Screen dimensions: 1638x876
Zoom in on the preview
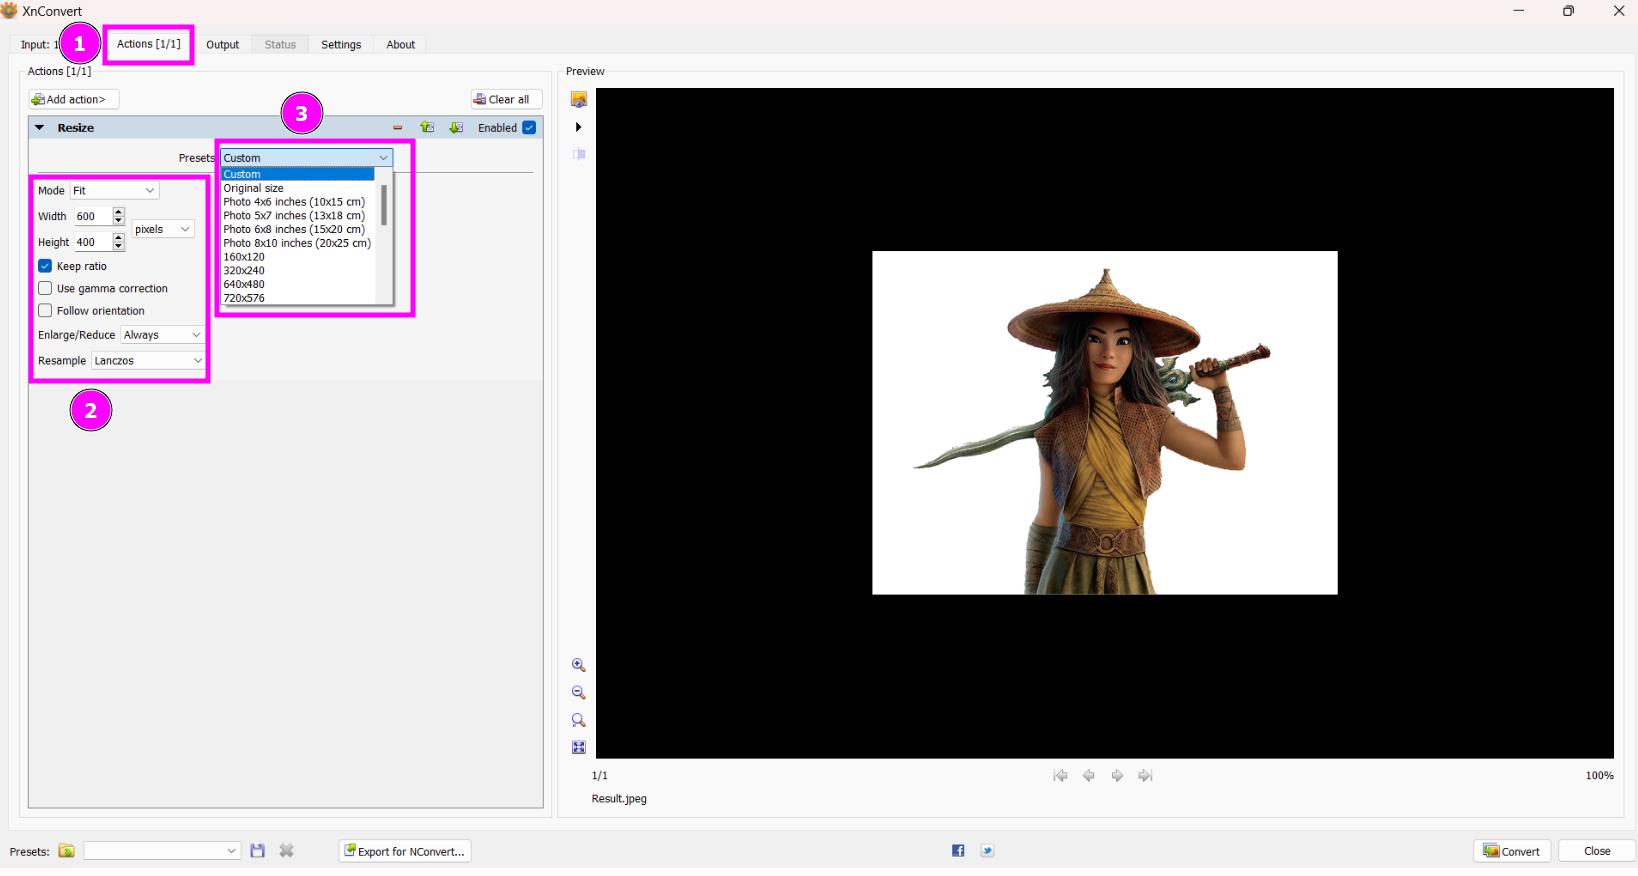pyautogui.click(x=578, y=665)
